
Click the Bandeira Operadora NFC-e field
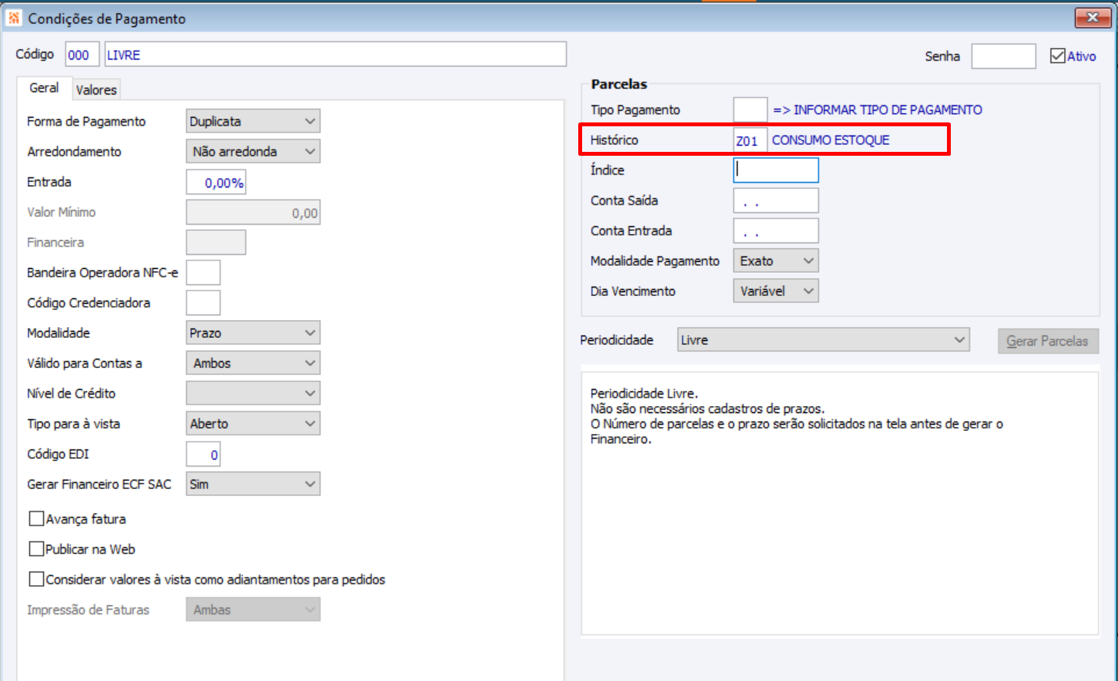(x=203, y=272)
